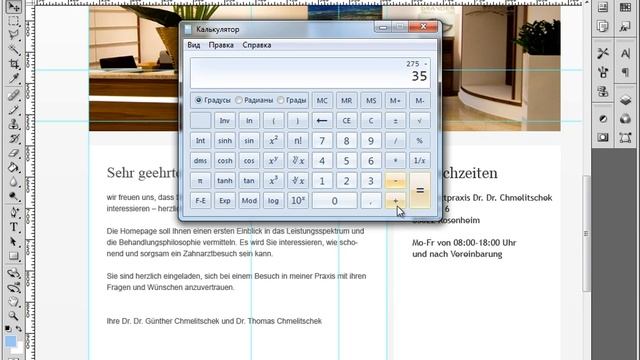Select the Brush tool
This screenshot has height=360, width=640.
point(13,109)
